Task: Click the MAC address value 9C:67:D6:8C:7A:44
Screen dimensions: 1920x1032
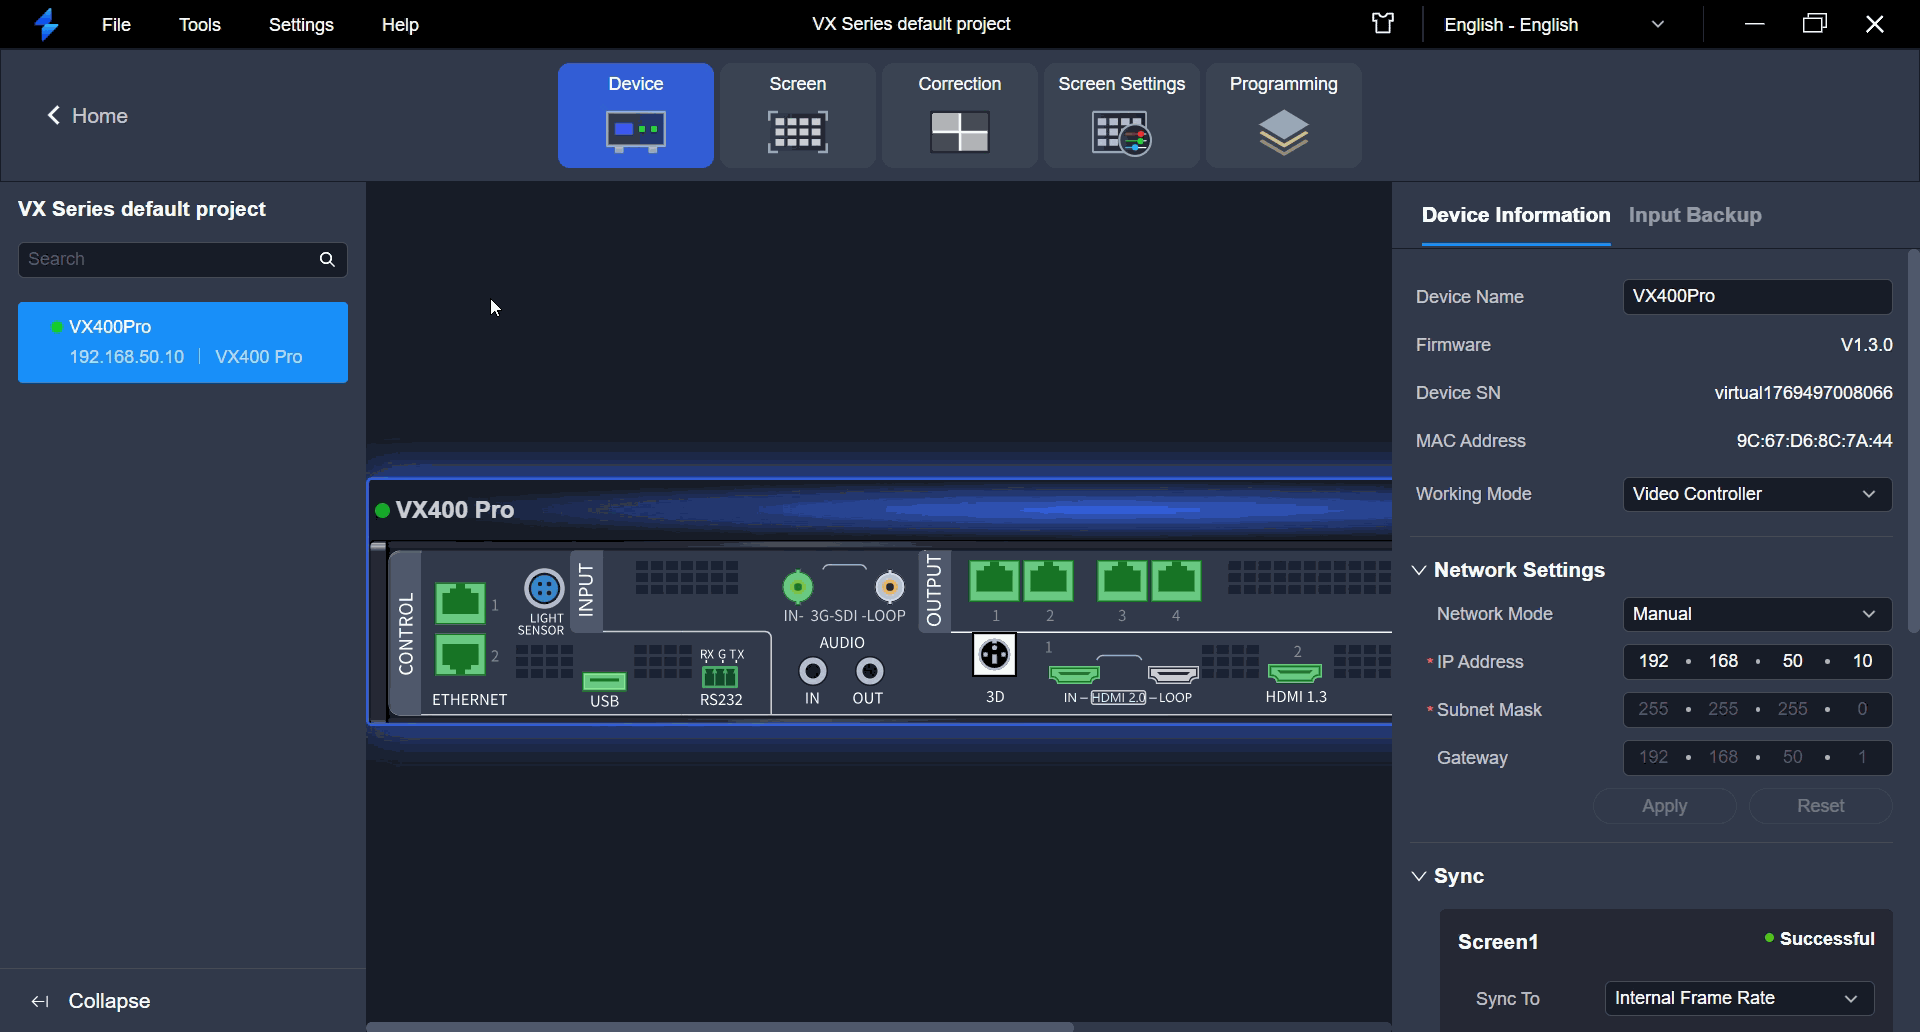Action: pyautogui.click(x=1814, y=441)
